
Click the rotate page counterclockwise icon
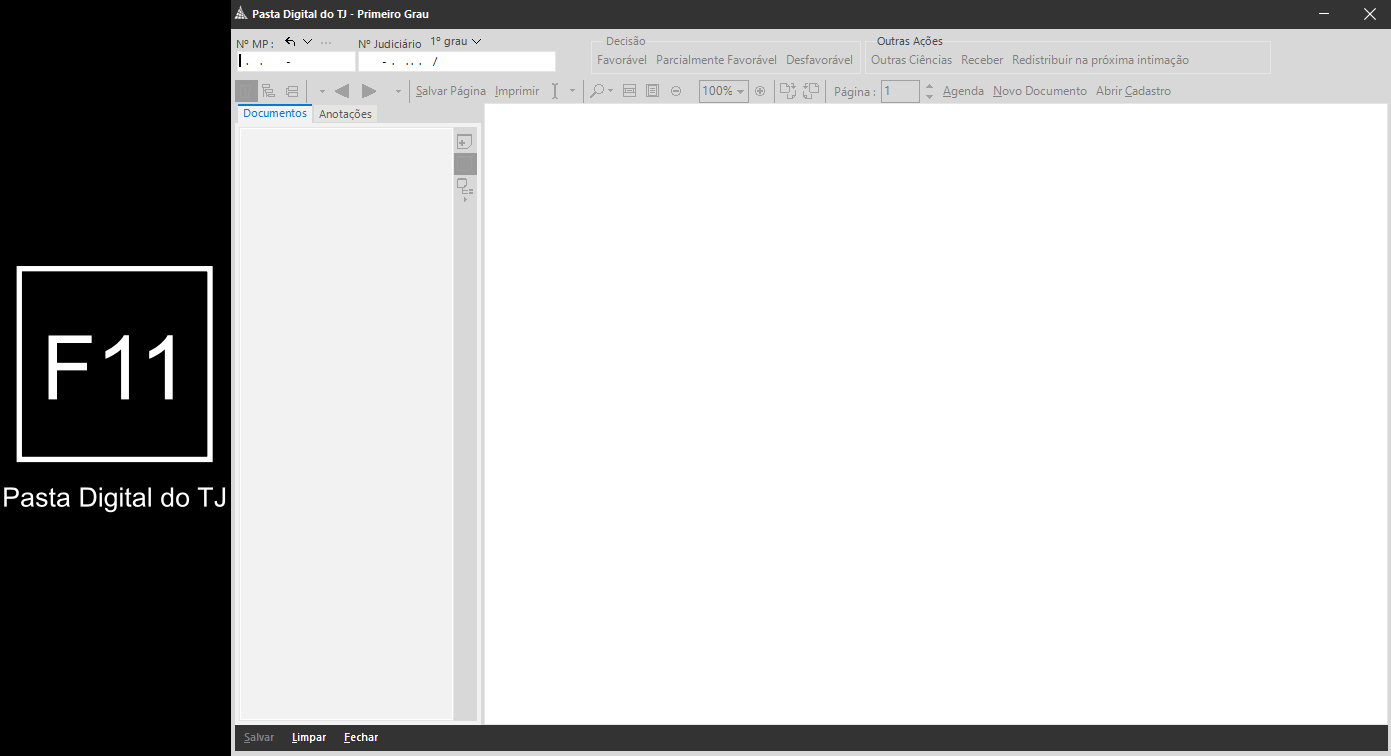click(x=811, y=91)
